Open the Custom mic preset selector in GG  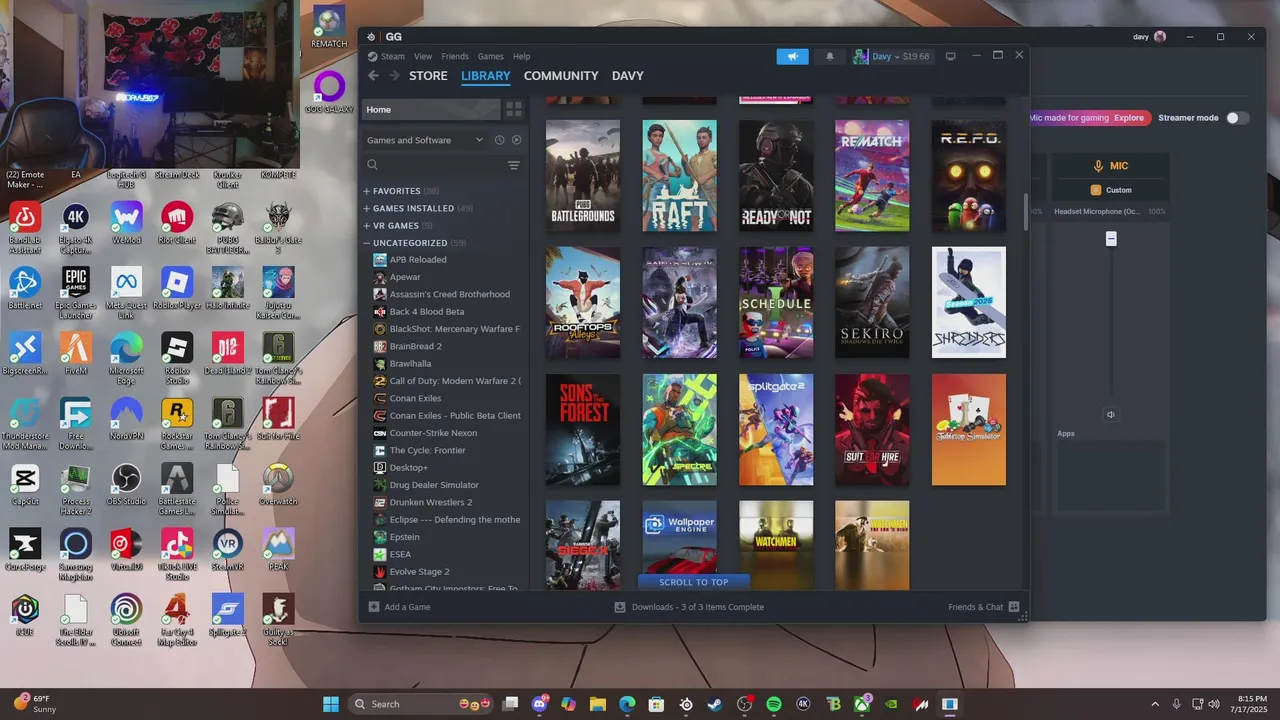(x=1111, y=190)
